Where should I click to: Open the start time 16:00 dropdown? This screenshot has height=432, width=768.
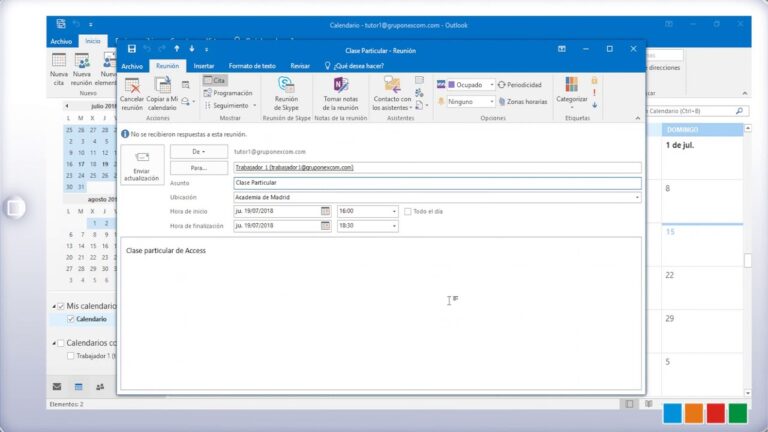click(394, 212)
